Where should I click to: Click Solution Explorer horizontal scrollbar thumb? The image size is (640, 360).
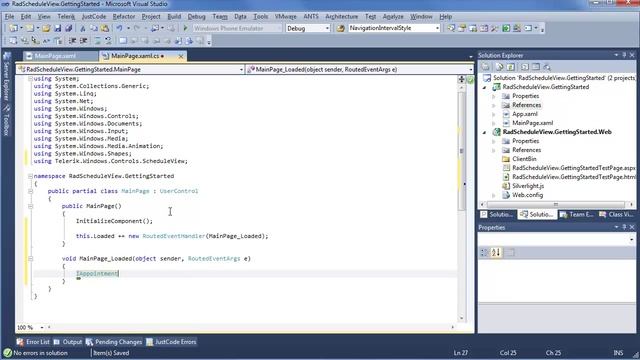[x=556, y=204]
